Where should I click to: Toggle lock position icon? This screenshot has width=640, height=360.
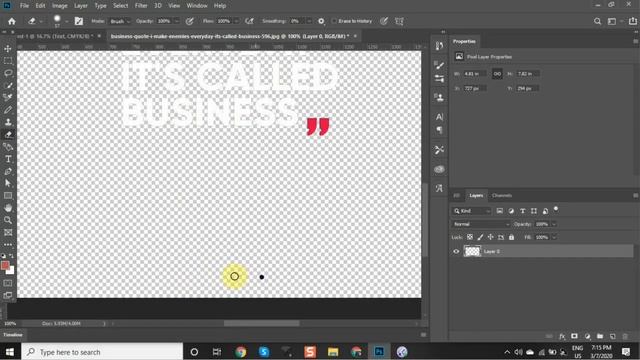[491, 237]
